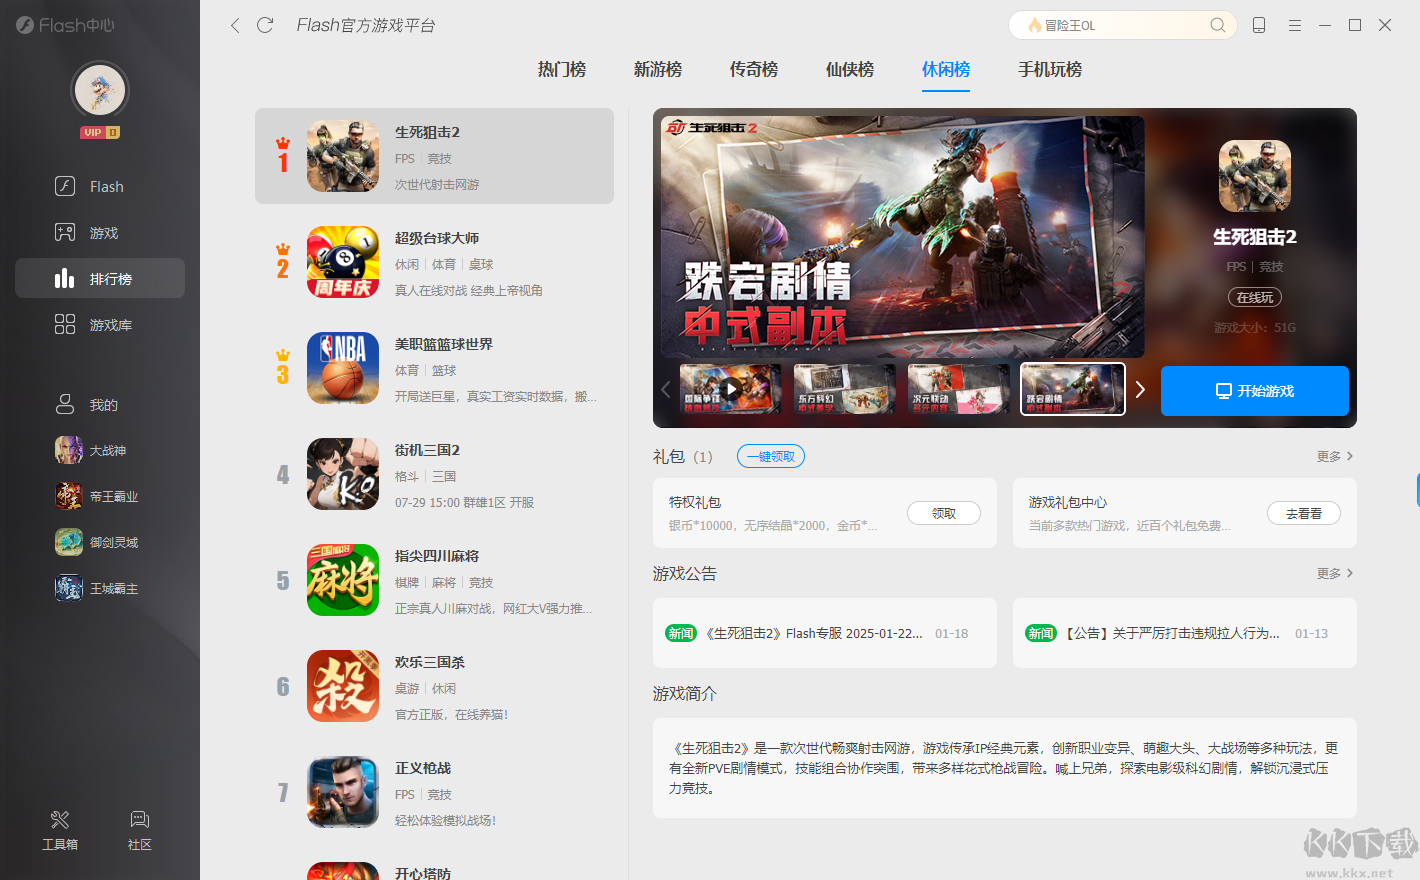1420x880 pixels.
Task: Go back using the back arrow
Action: (235, 25)
